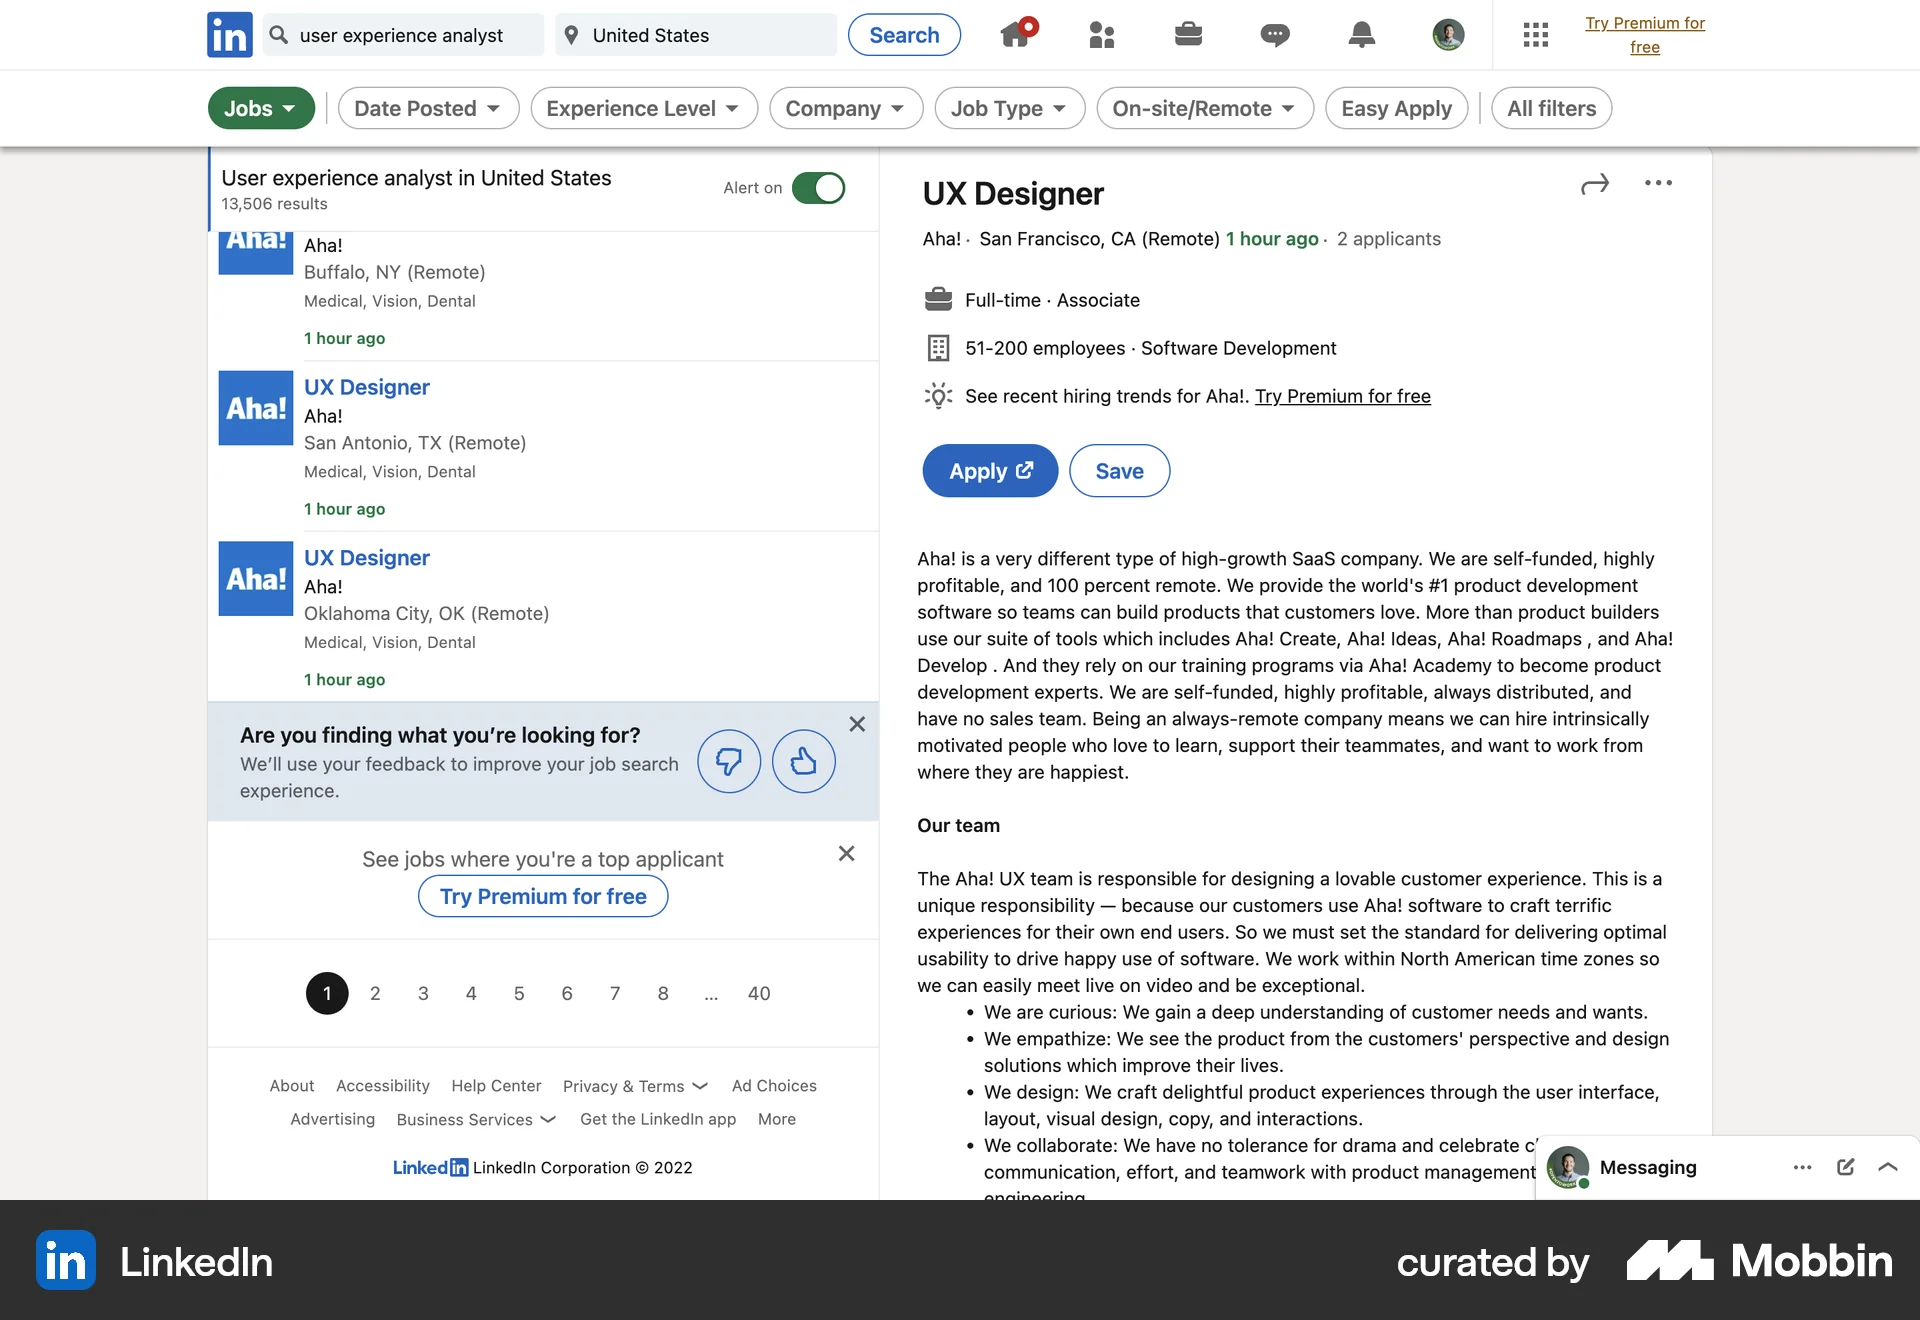This screenshot has height=1320, width=1920.
Task: Open the LinkedIn home logo
Action: pos(228,35)
